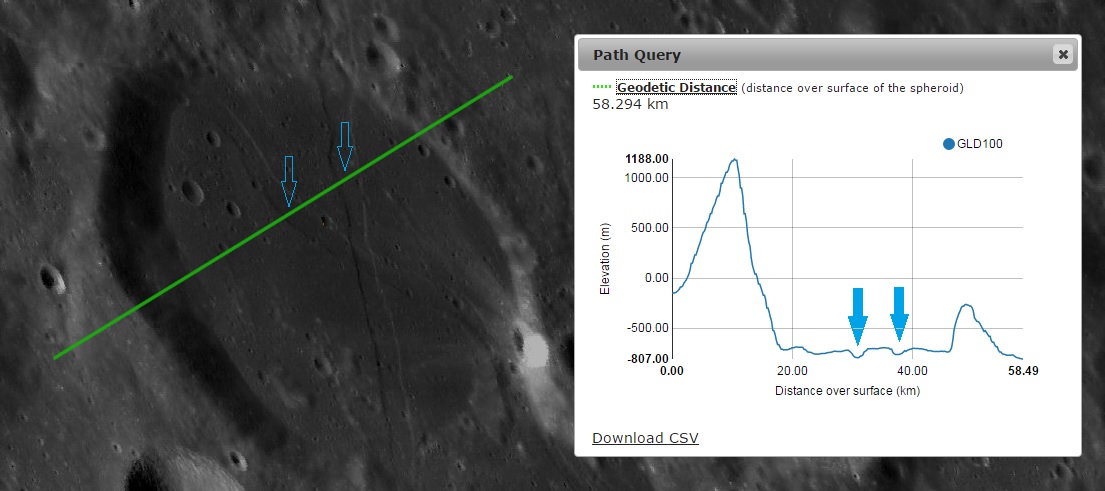Click the right outlined arrow on the map
Viewport: 1105px width, 491px height.
coord(345,146)
